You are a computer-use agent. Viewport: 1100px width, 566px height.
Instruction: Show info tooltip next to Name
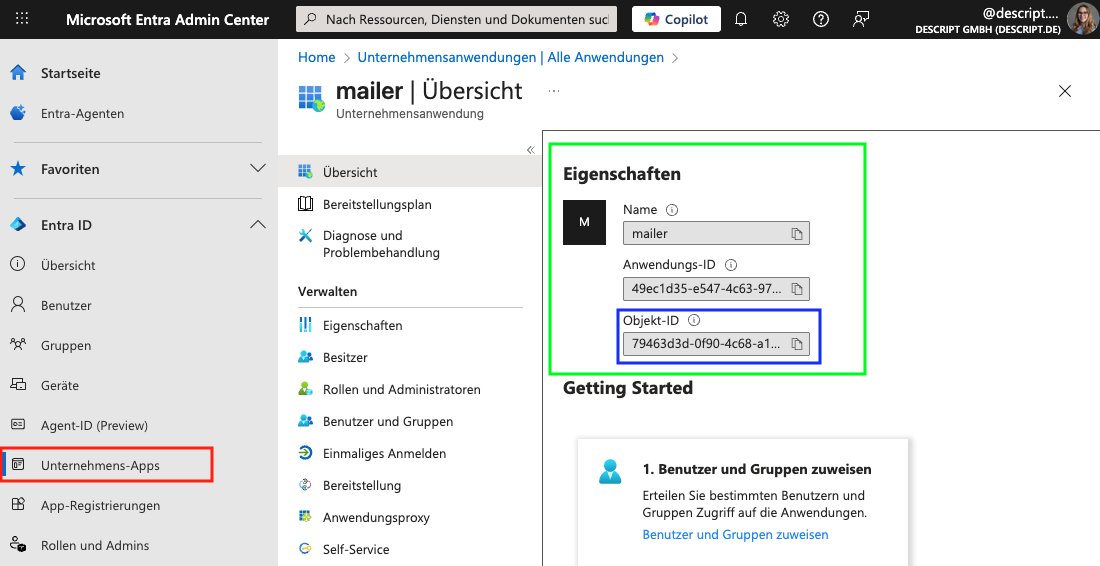(x=671, y=210)
